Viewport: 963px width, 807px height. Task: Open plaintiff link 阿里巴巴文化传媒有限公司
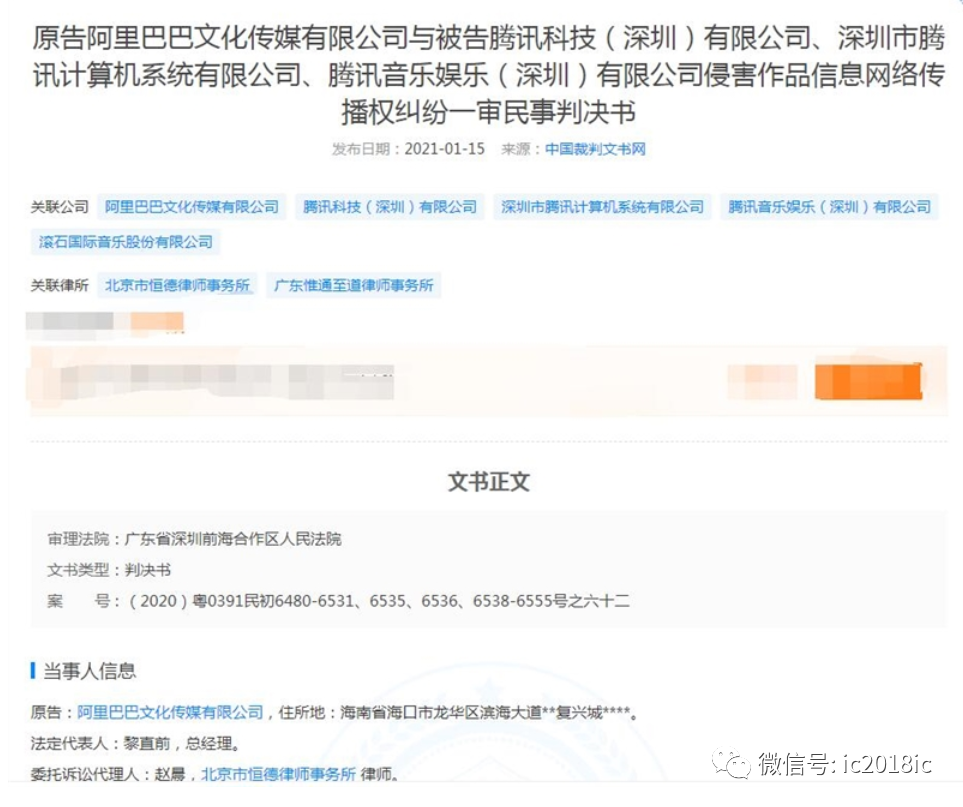pos(170,712)
